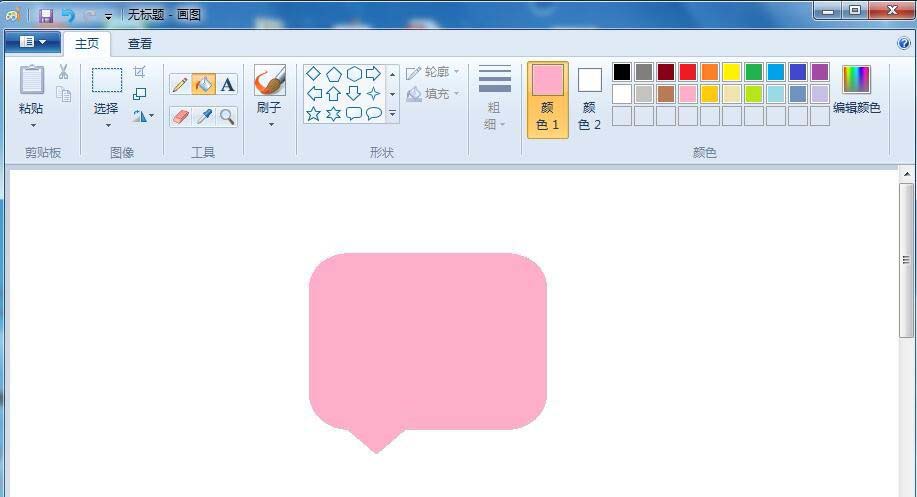Click the vertical scrollbar thumb
This screenshot has width=917, height=497.
pyautogui.click(x=906, y=260)
